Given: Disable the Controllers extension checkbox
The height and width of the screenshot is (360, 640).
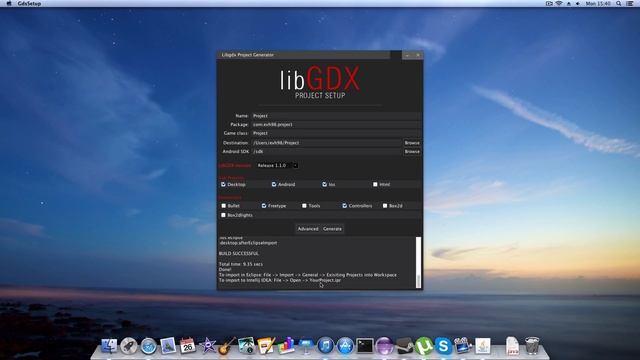Looking at the screenshot, I should point(344,206).
